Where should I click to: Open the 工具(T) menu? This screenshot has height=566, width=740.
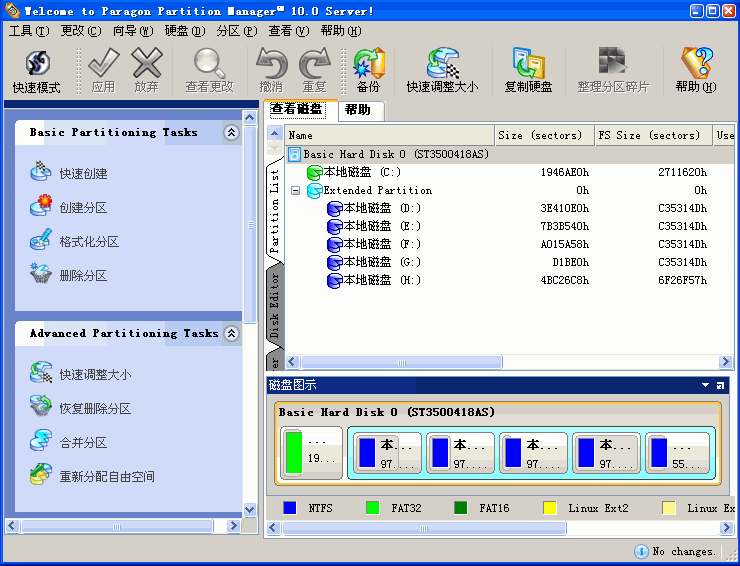29,31
